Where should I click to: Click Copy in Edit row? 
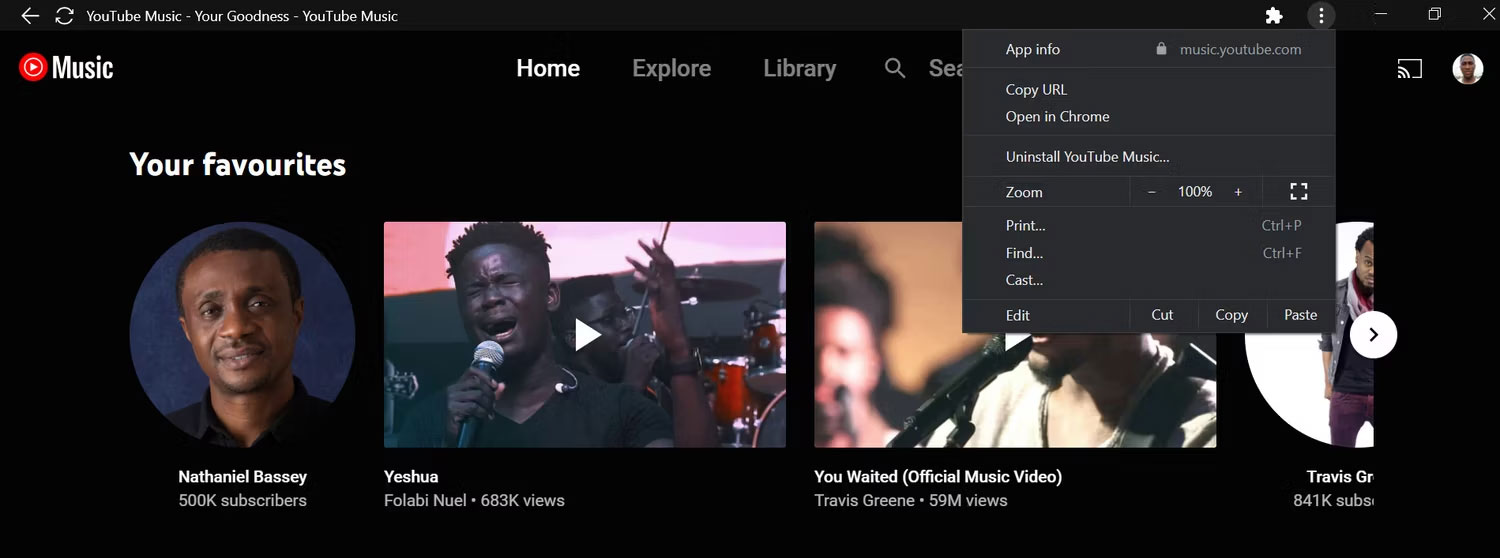coord(1231,314)
